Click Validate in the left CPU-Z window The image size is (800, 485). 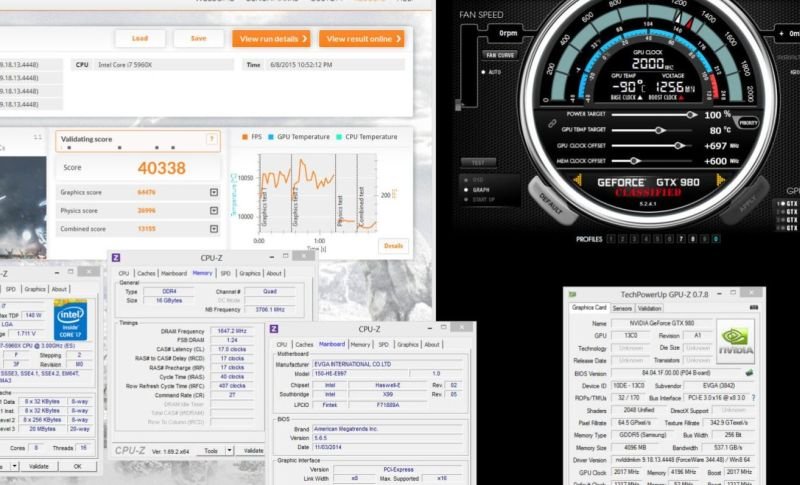coord(38,466)
